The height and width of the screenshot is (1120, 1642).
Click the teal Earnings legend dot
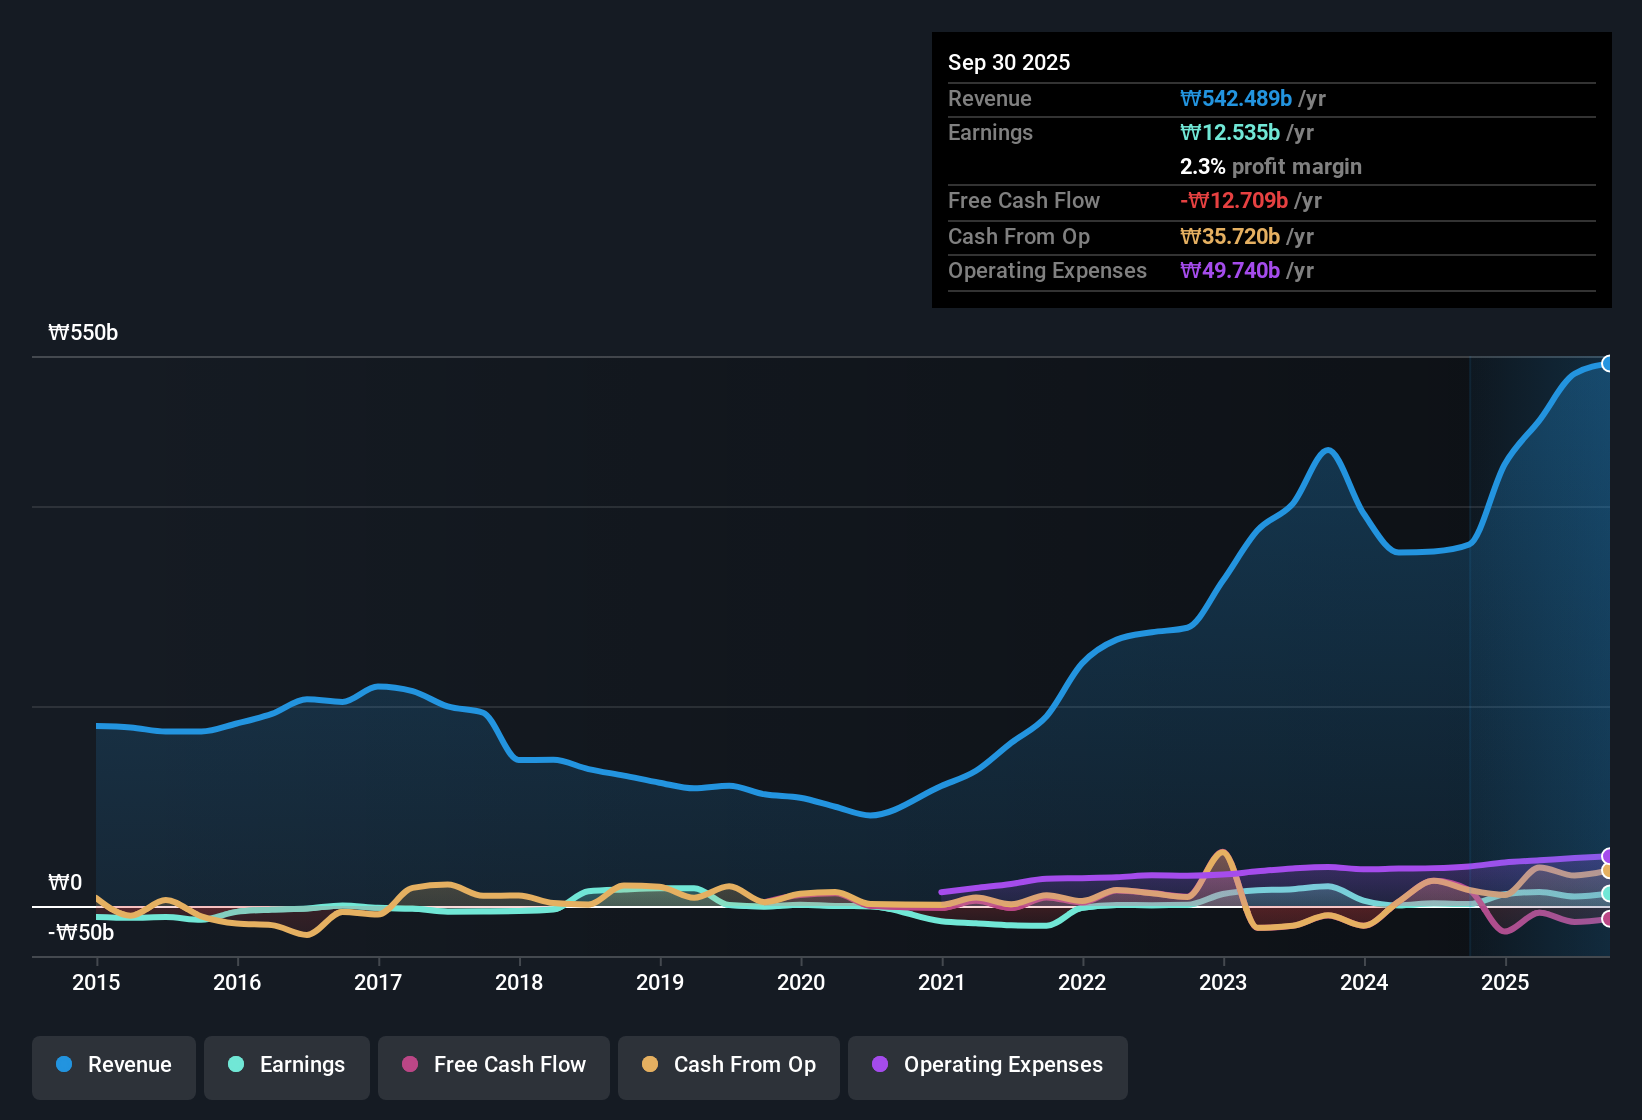tap(237, 1065)
